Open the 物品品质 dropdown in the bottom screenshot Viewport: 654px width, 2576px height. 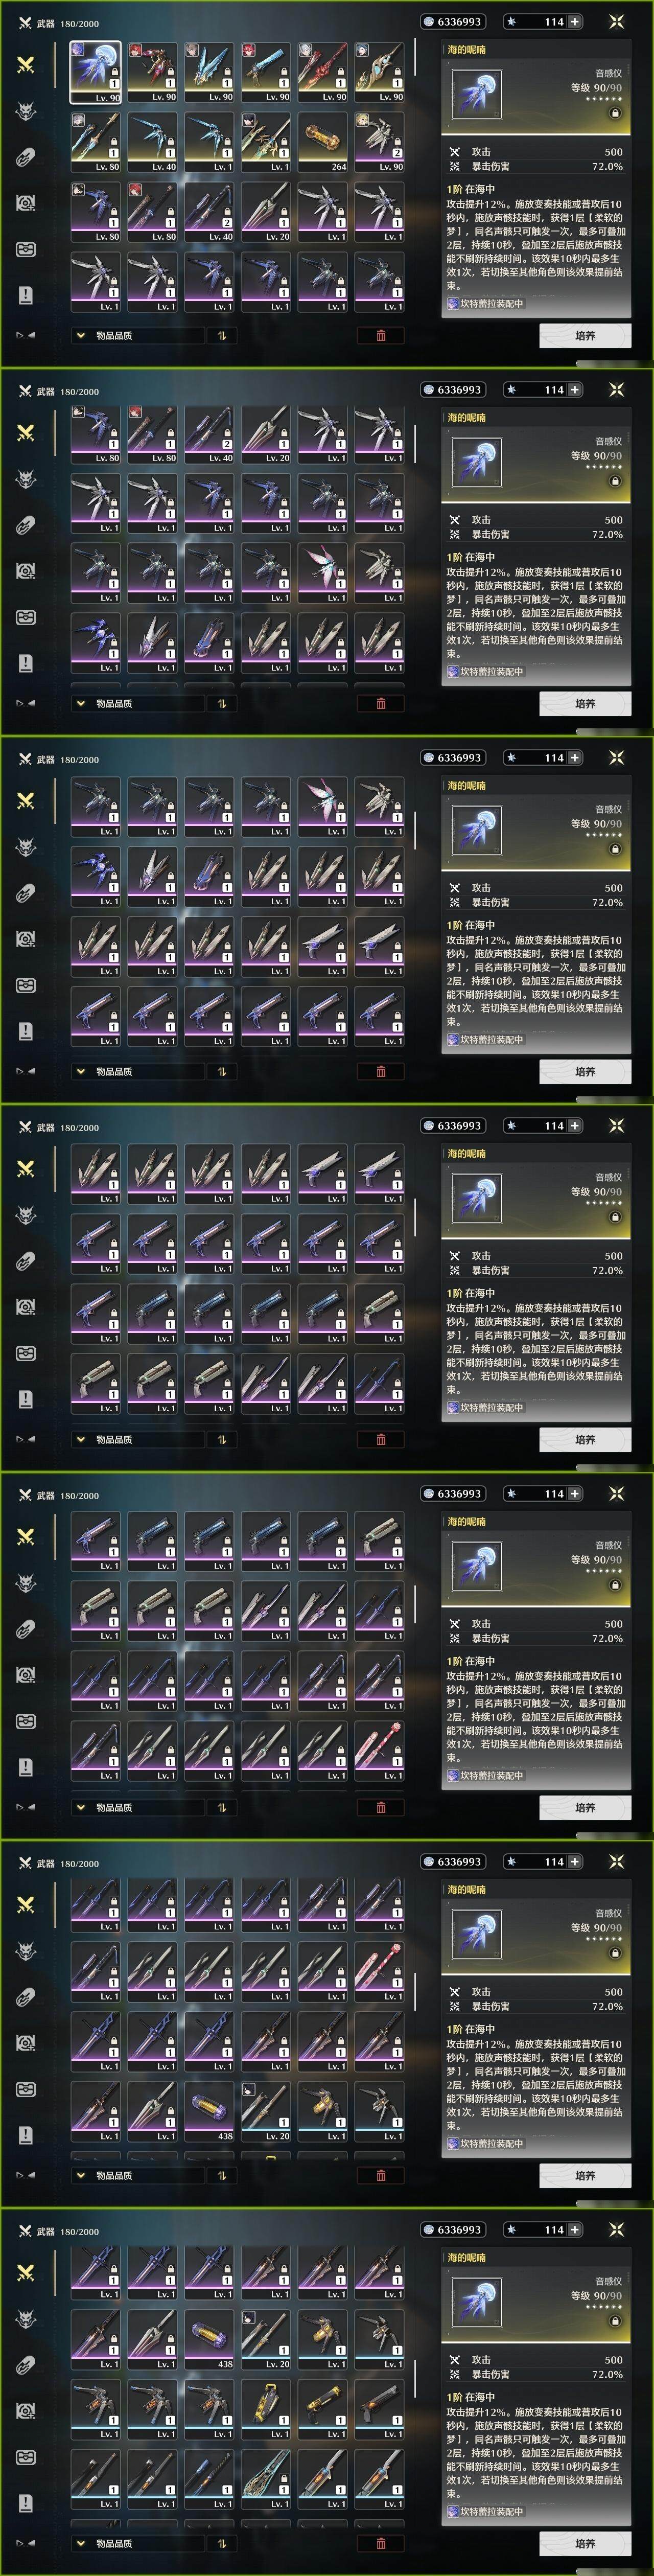(x=137, y=2543)
